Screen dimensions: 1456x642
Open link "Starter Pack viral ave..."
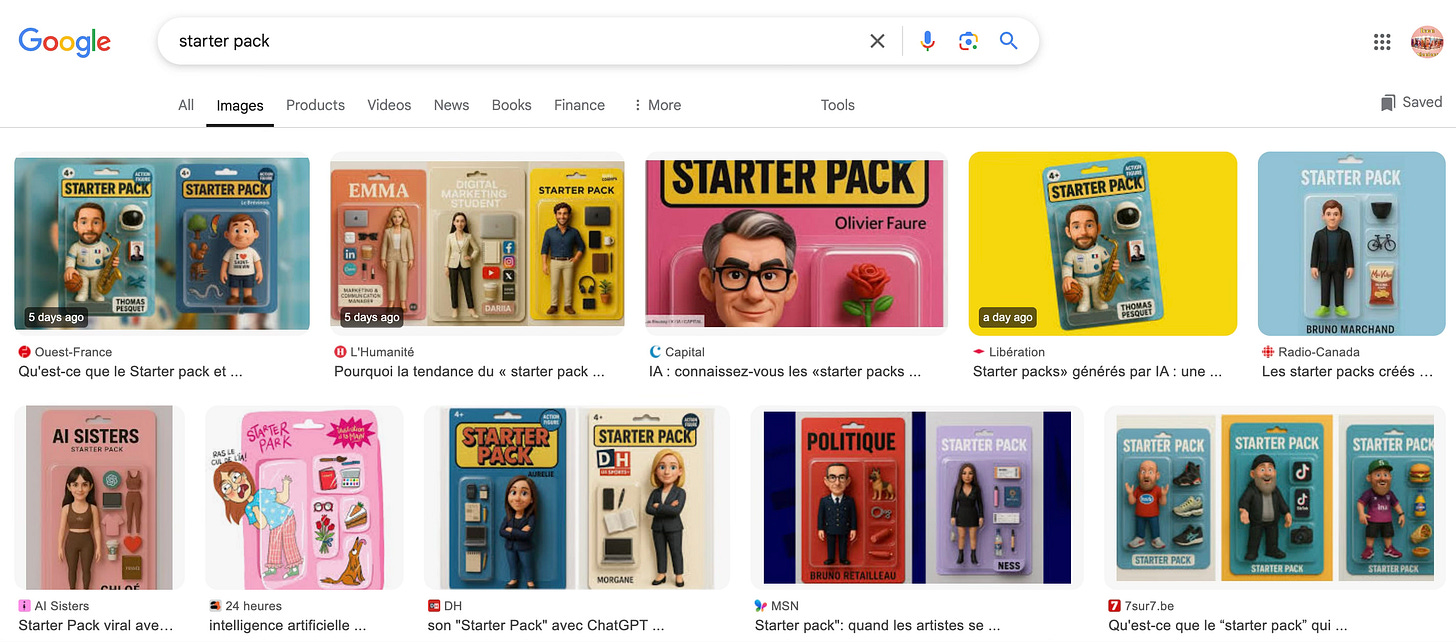point(96,625)
